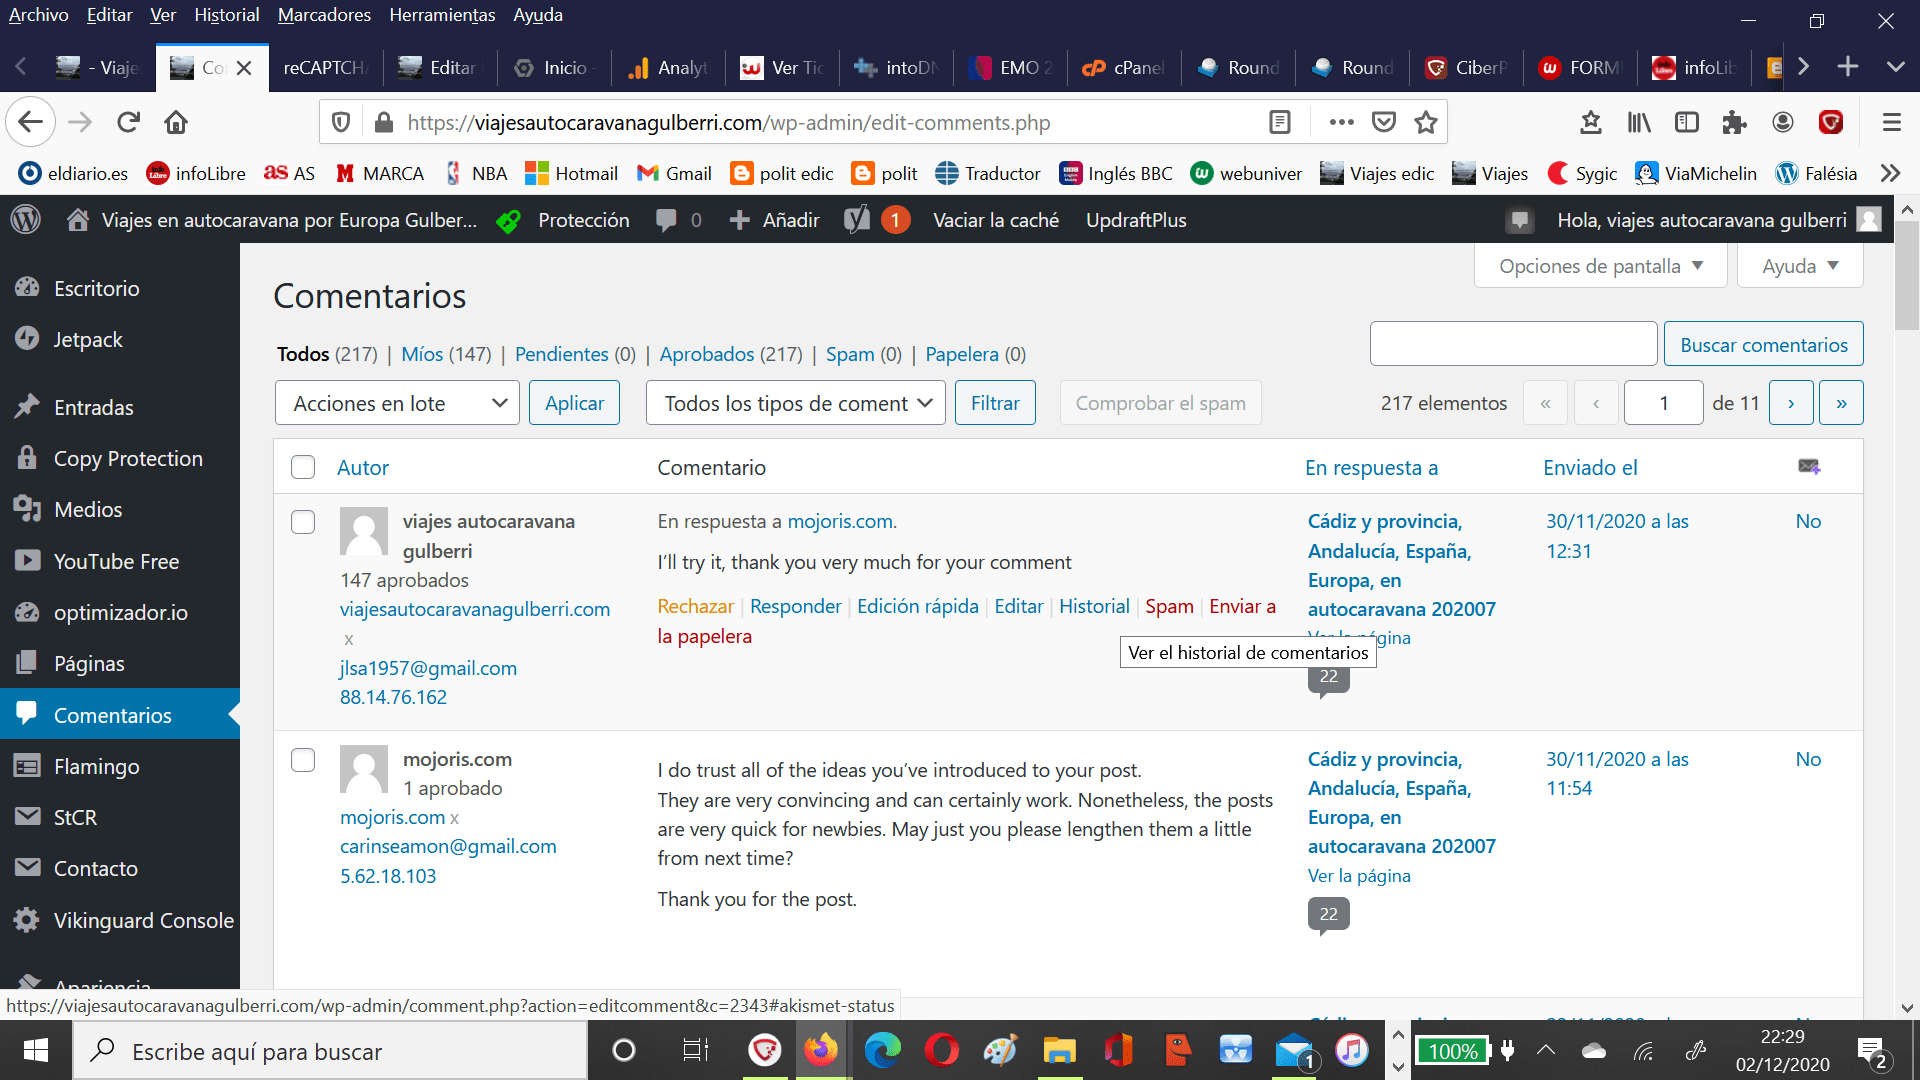Open the extensions puzzle icon
The height and width of the screenshot is (1080, 1920).
click(1734, 122)
